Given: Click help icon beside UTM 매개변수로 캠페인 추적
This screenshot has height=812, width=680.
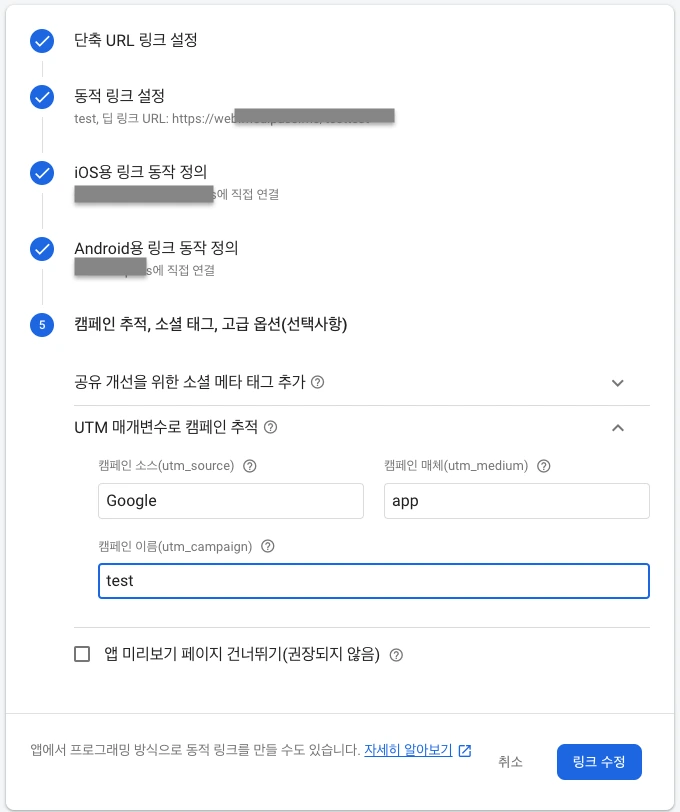Looking at the screenshot, I should click(270, 427).
